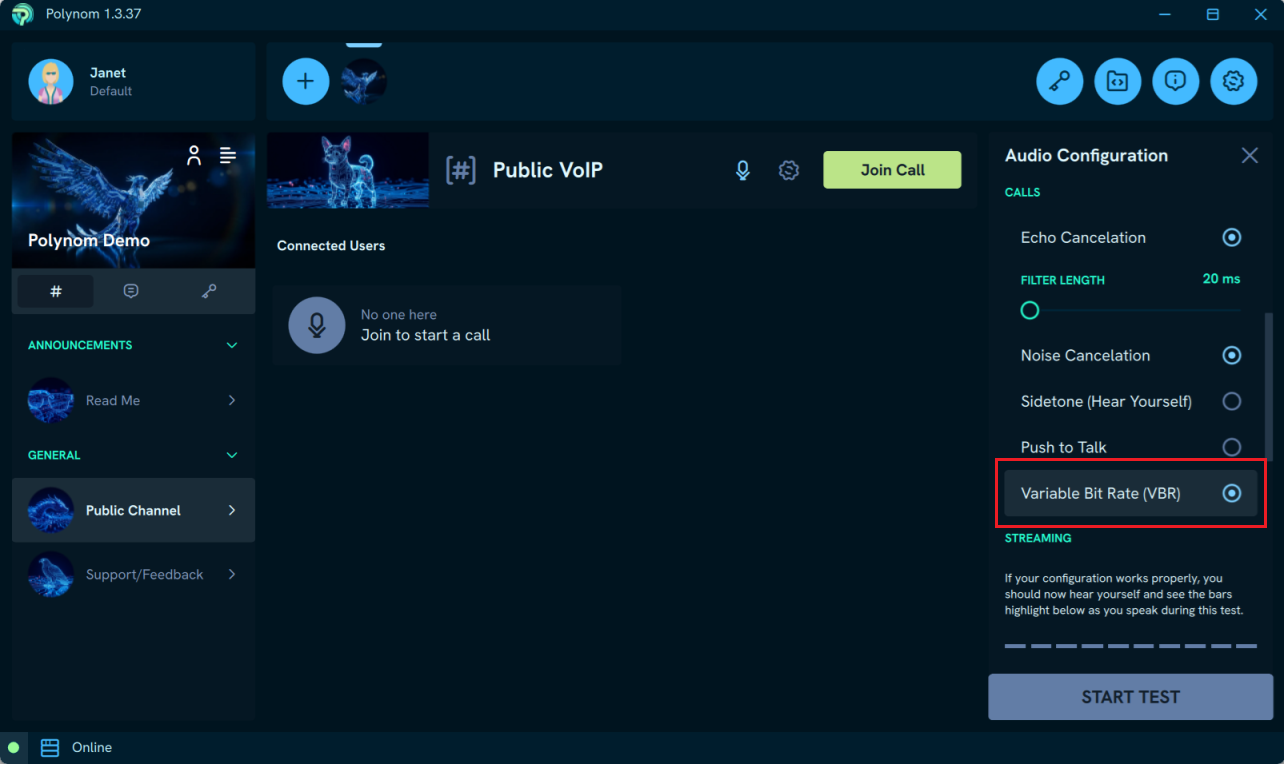Open the channel microphone settings icon

pos(743,170)
